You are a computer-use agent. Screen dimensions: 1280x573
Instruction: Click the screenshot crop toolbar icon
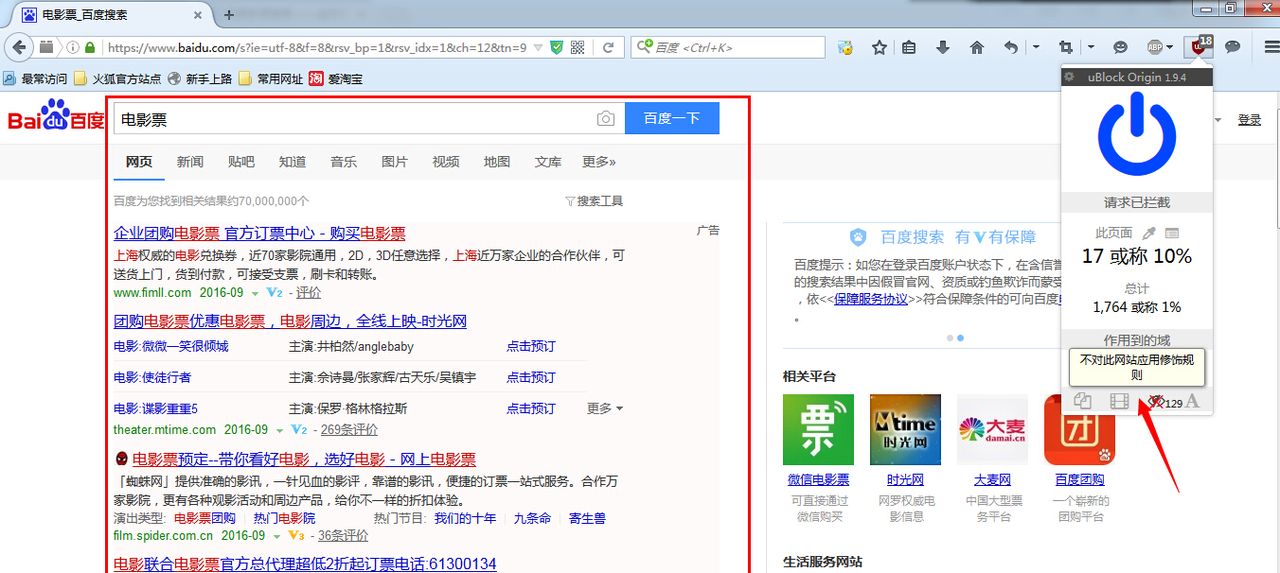tap(1066, 47)
